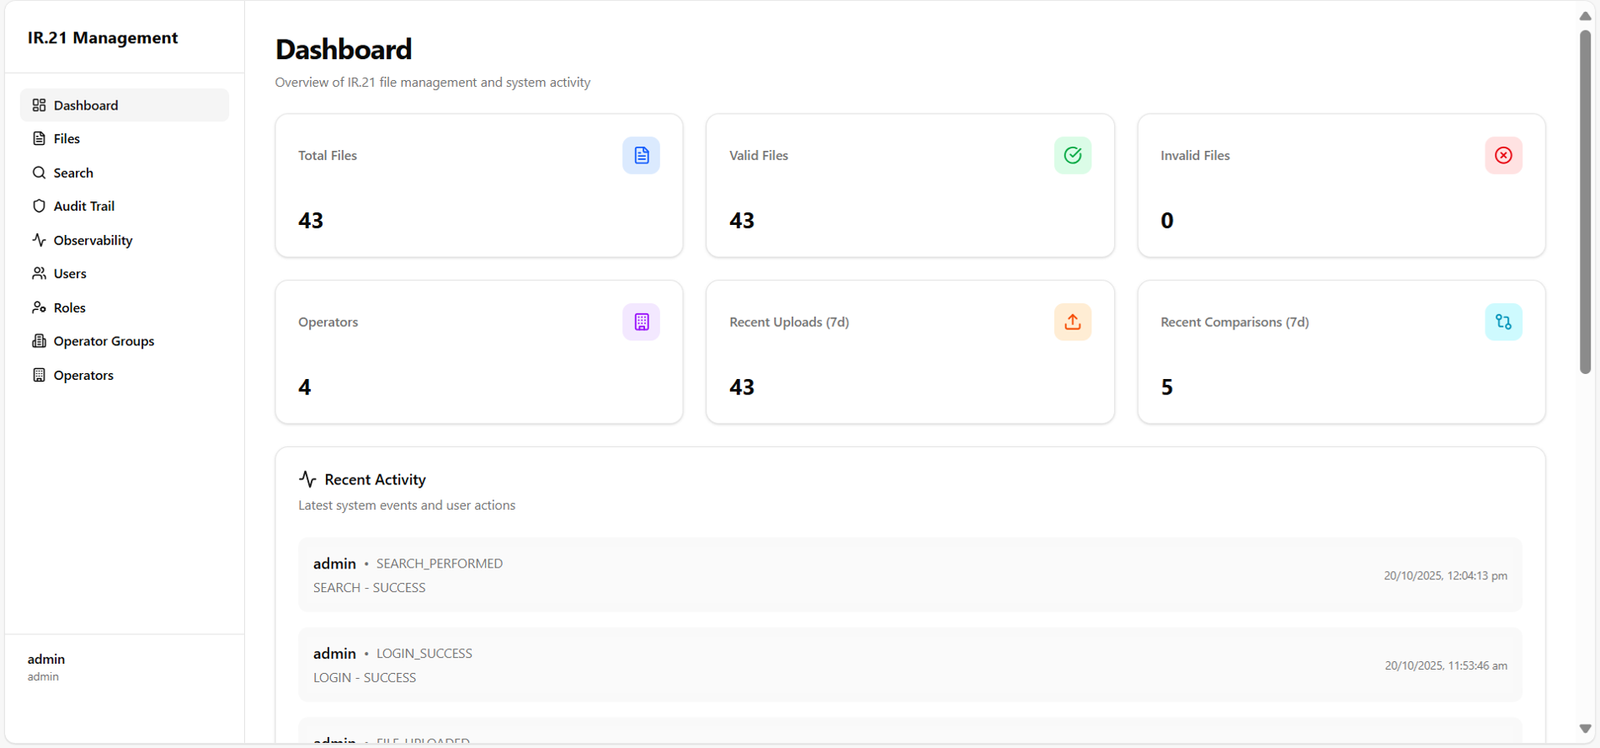
Task: Click the admin user profile at bottom-left
Action: pyautogui.click(x=46, y=667)
